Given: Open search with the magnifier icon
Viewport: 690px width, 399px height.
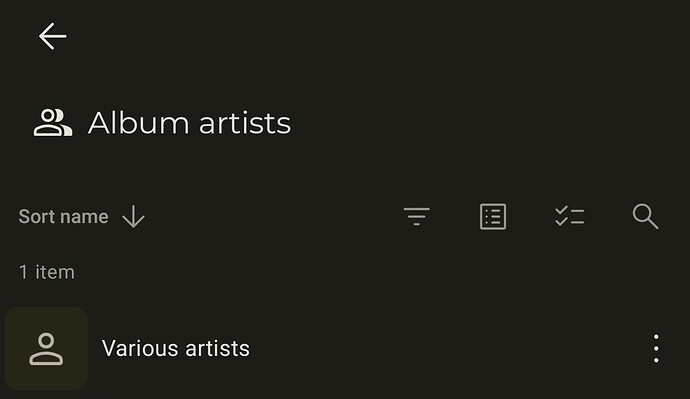Looking at the screenshot, I should click(645, 216).
